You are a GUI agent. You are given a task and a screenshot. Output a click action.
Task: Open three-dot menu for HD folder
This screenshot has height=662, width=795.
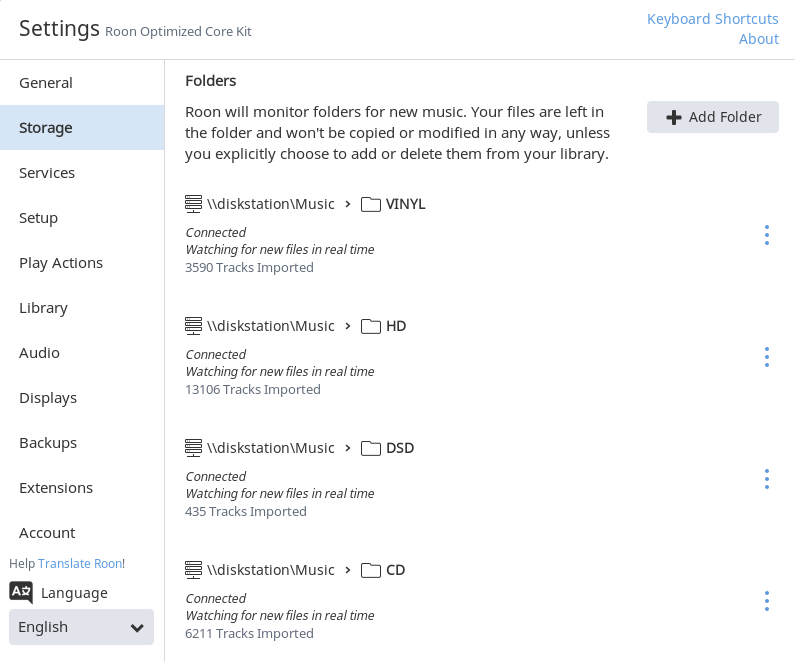pyautogui.click(x=766, y=357)
